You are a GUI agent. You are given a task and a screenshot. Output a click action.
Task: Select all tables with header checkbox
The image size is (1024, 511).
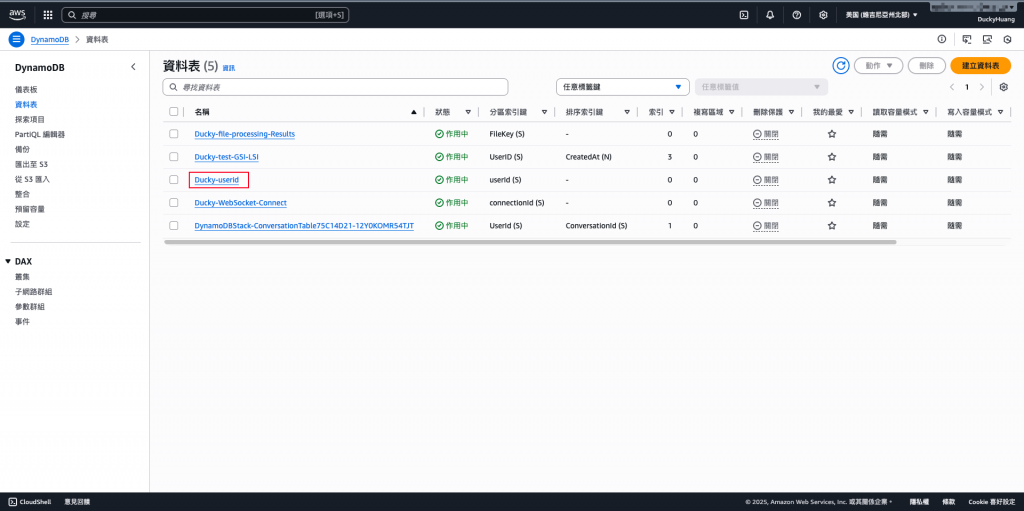click(174, 112)
